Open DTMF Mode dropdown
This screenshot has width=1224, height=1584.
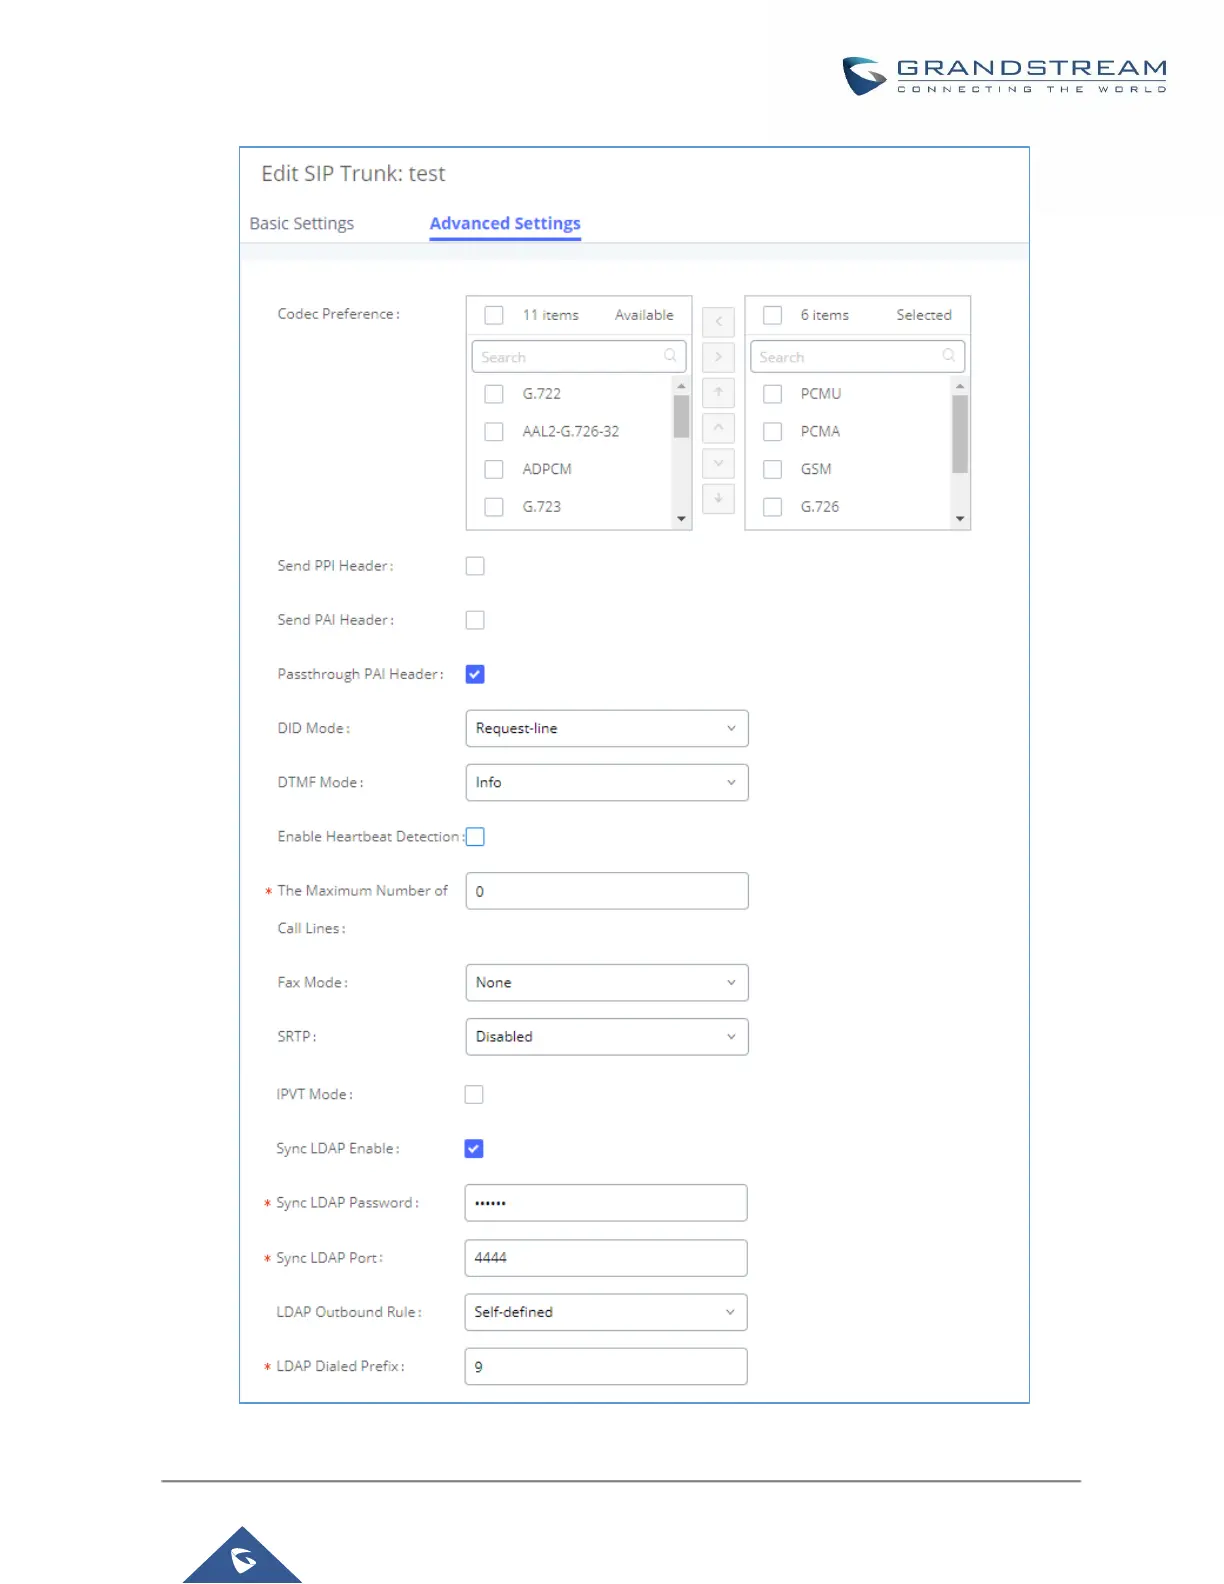point(607,783)
